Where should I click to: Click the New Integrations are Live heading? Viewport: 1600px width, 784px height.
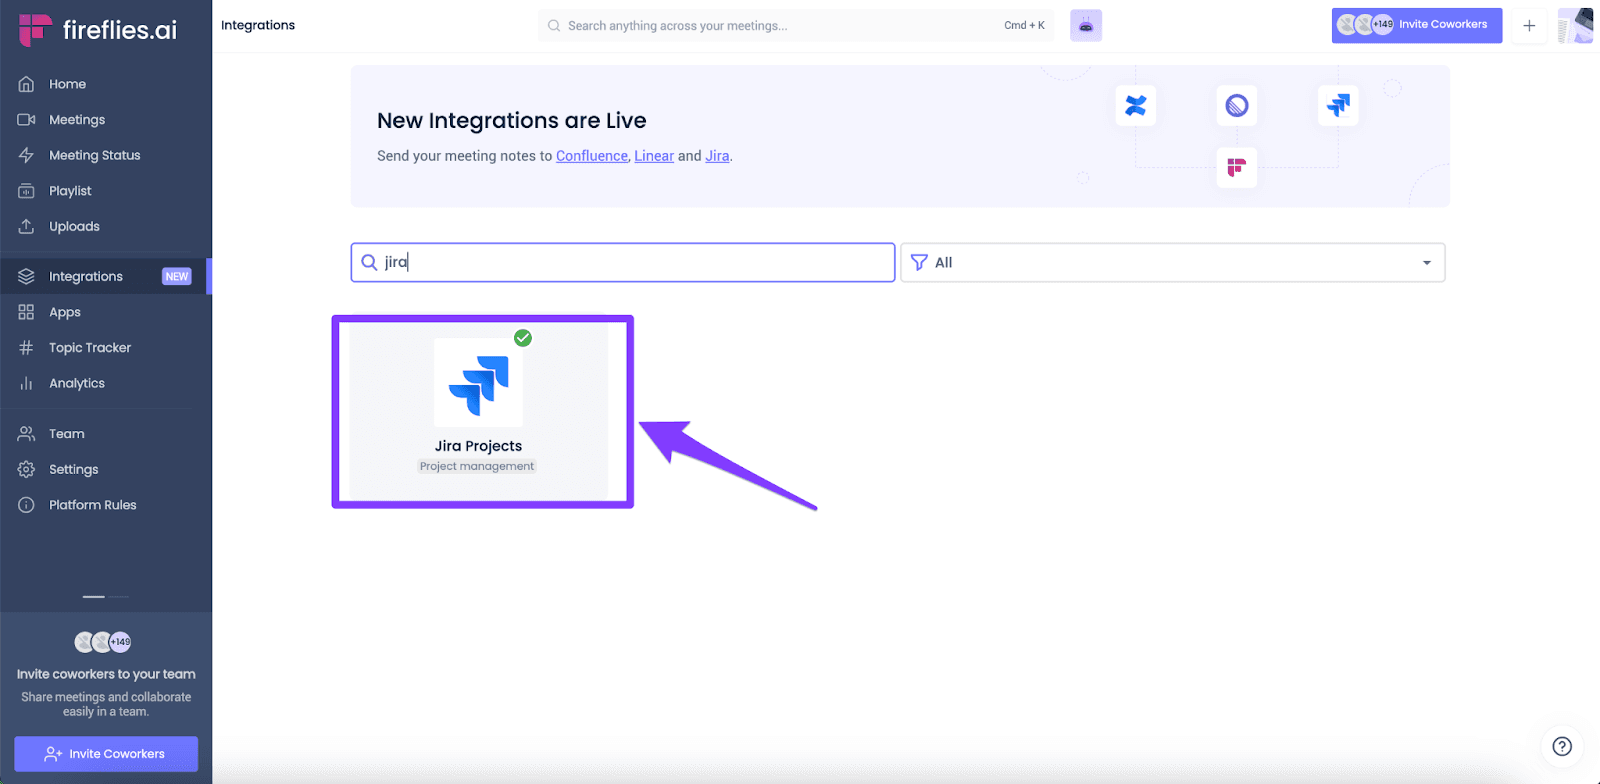[512, 121]
